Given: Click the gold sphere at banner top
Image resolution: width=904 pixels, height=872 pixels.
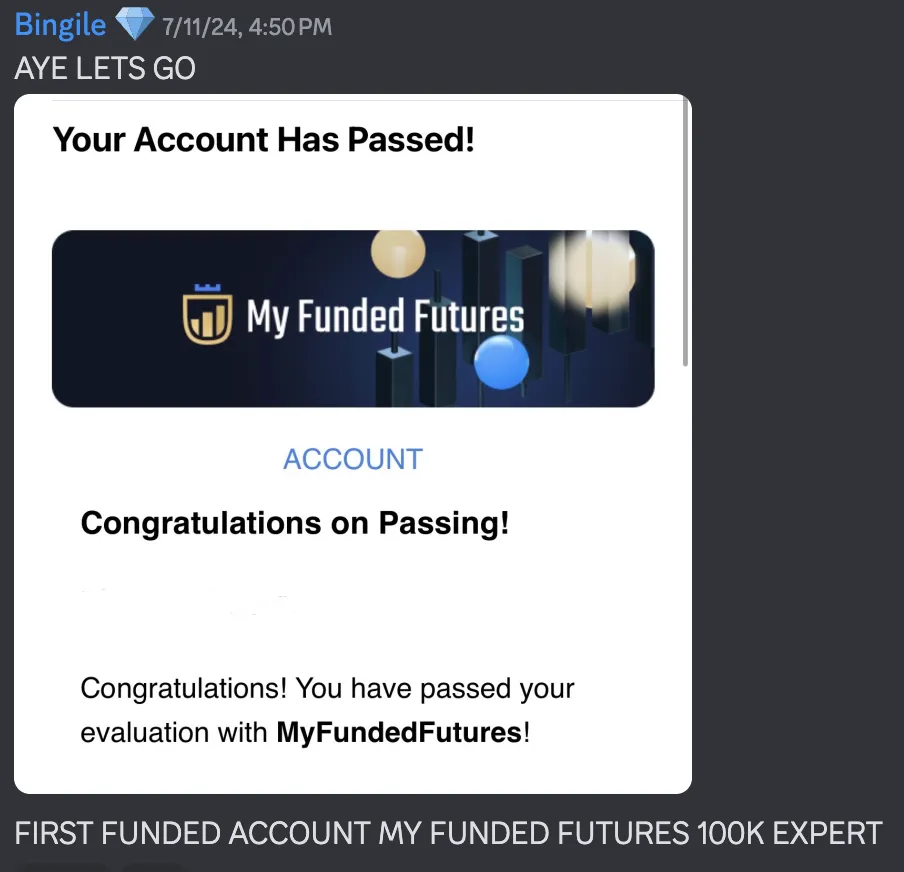Looking at the screenshot, I should [398, 253].
